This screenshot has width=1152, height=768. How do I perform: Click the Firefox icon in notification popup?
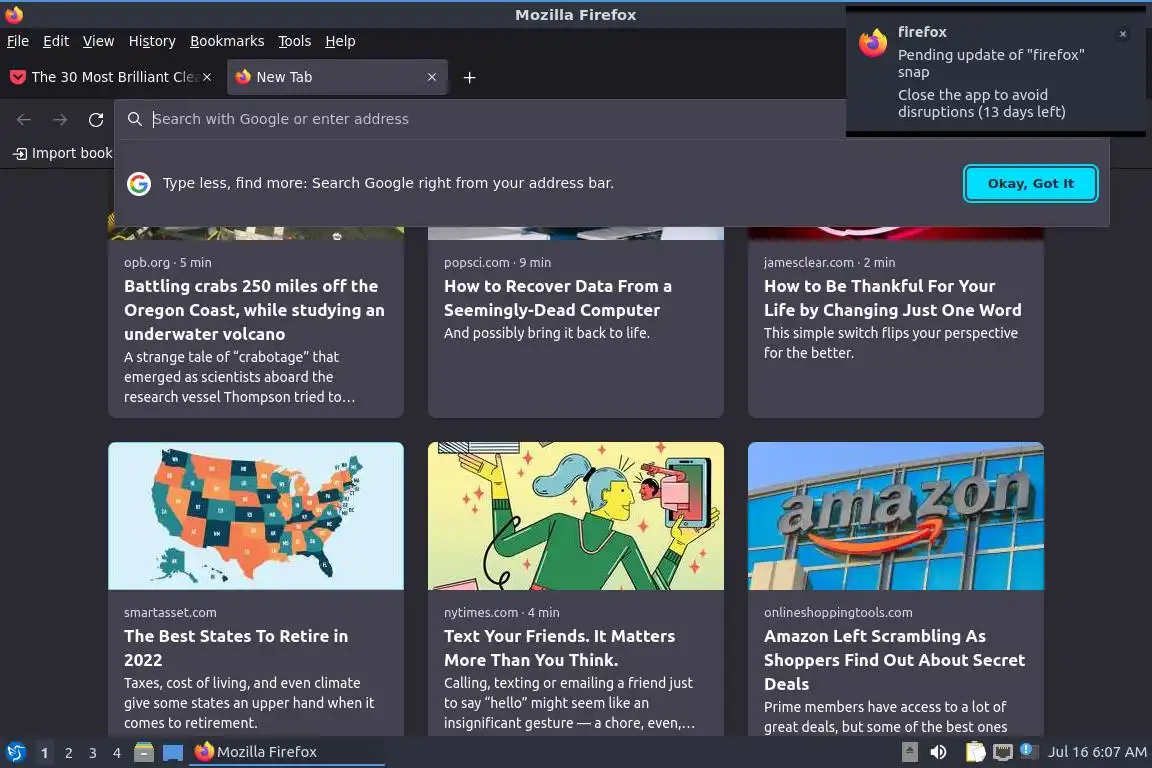coord(873,43)
